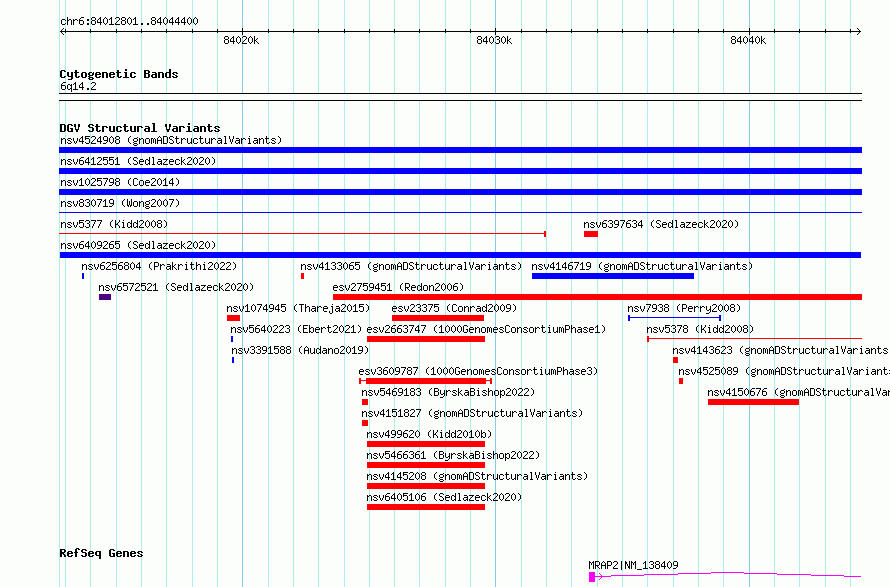Click the thin red line under nsv5377
Screen dimensions: 890x587
click(303, 234)
